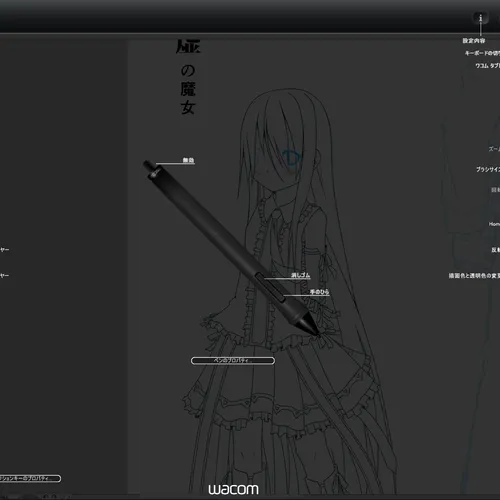Select the 手のひら hand pen-button label
Screen dimensions: 500x500
pyautogui.click(x=319, y=292)
